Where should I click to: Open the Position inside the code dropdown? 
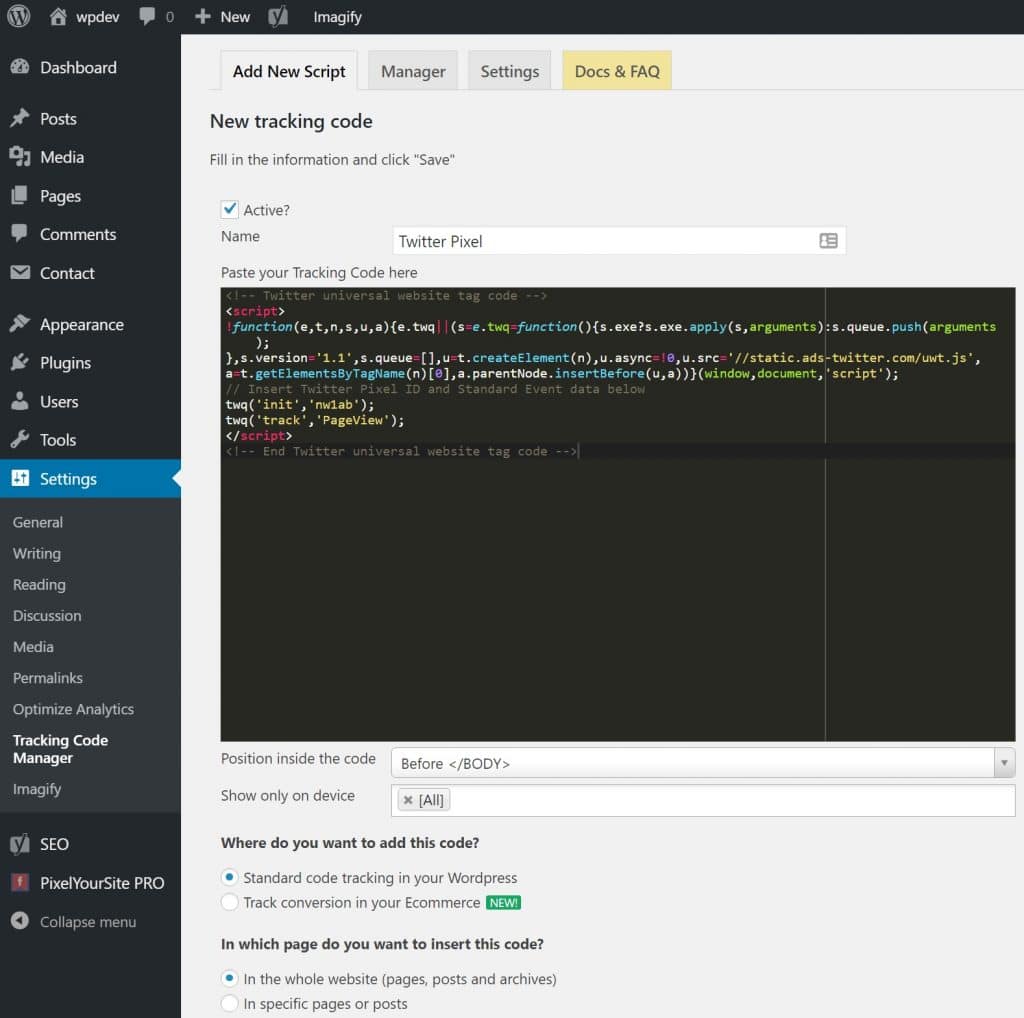point(1003,762)
